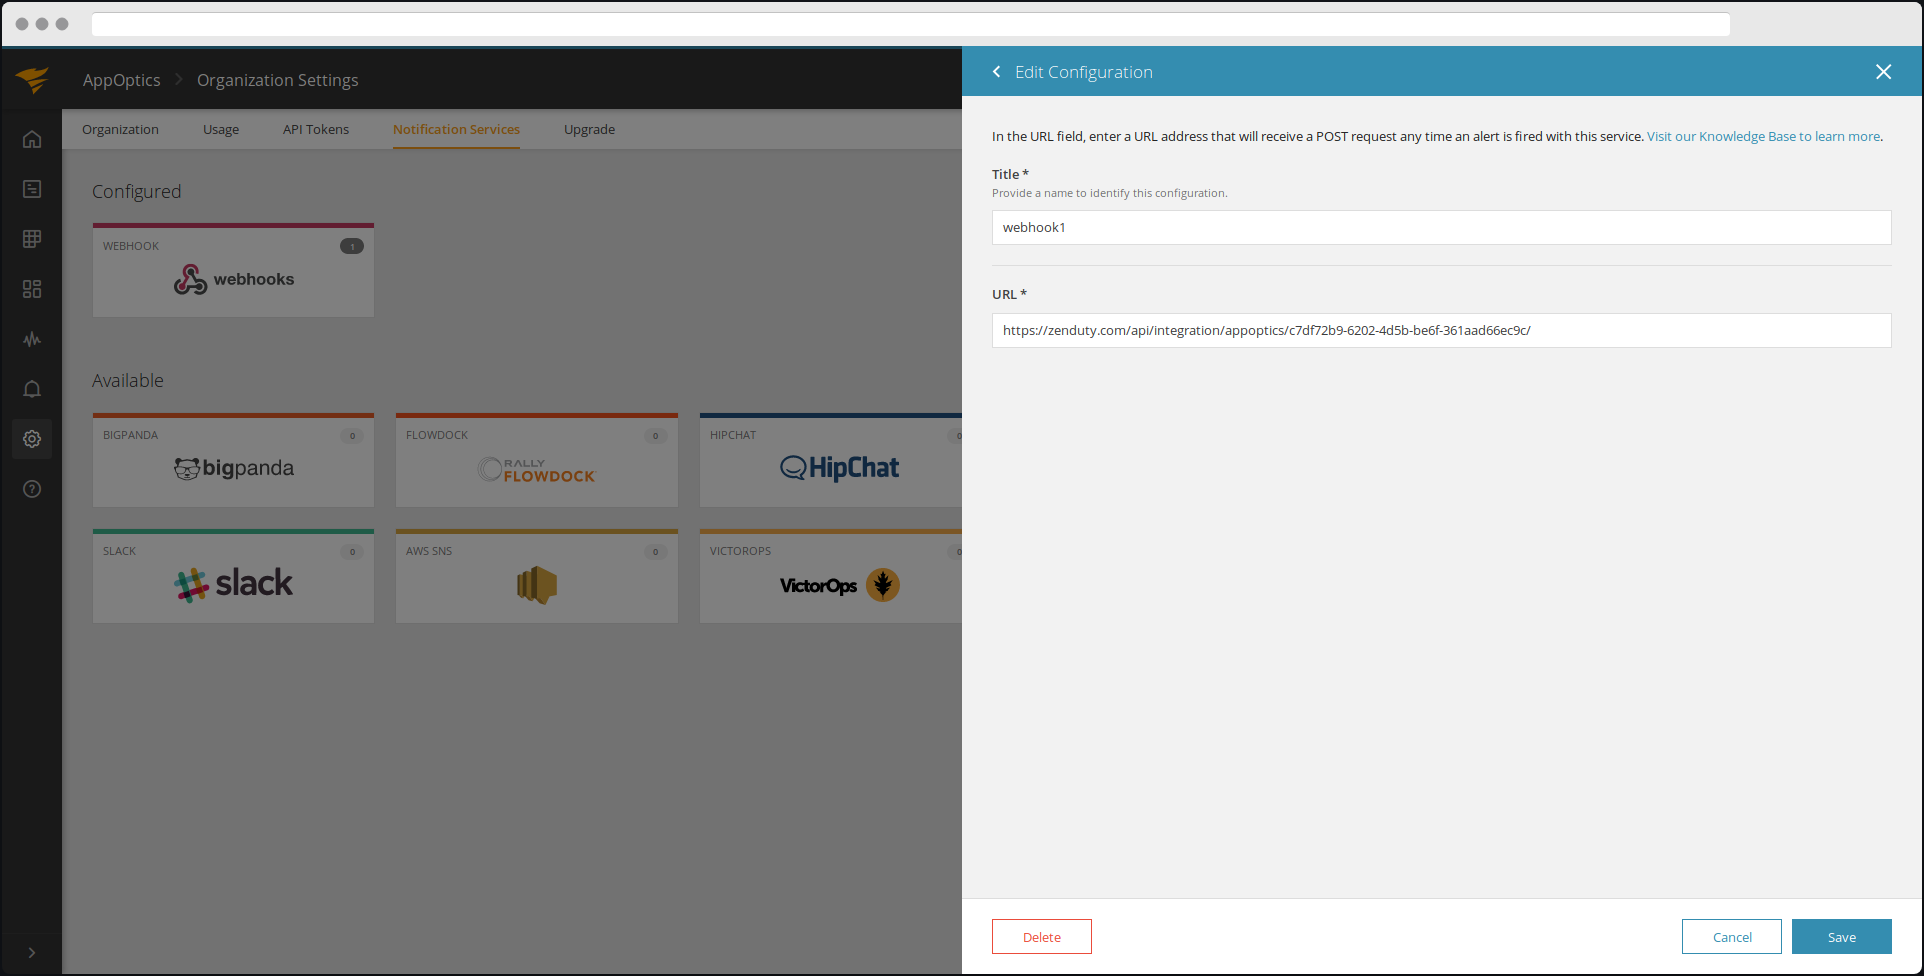The width and height of the screenshot is (1924, 976).
Task: Open the dashboards tiles sidebar icon
Action: point(32,289)
